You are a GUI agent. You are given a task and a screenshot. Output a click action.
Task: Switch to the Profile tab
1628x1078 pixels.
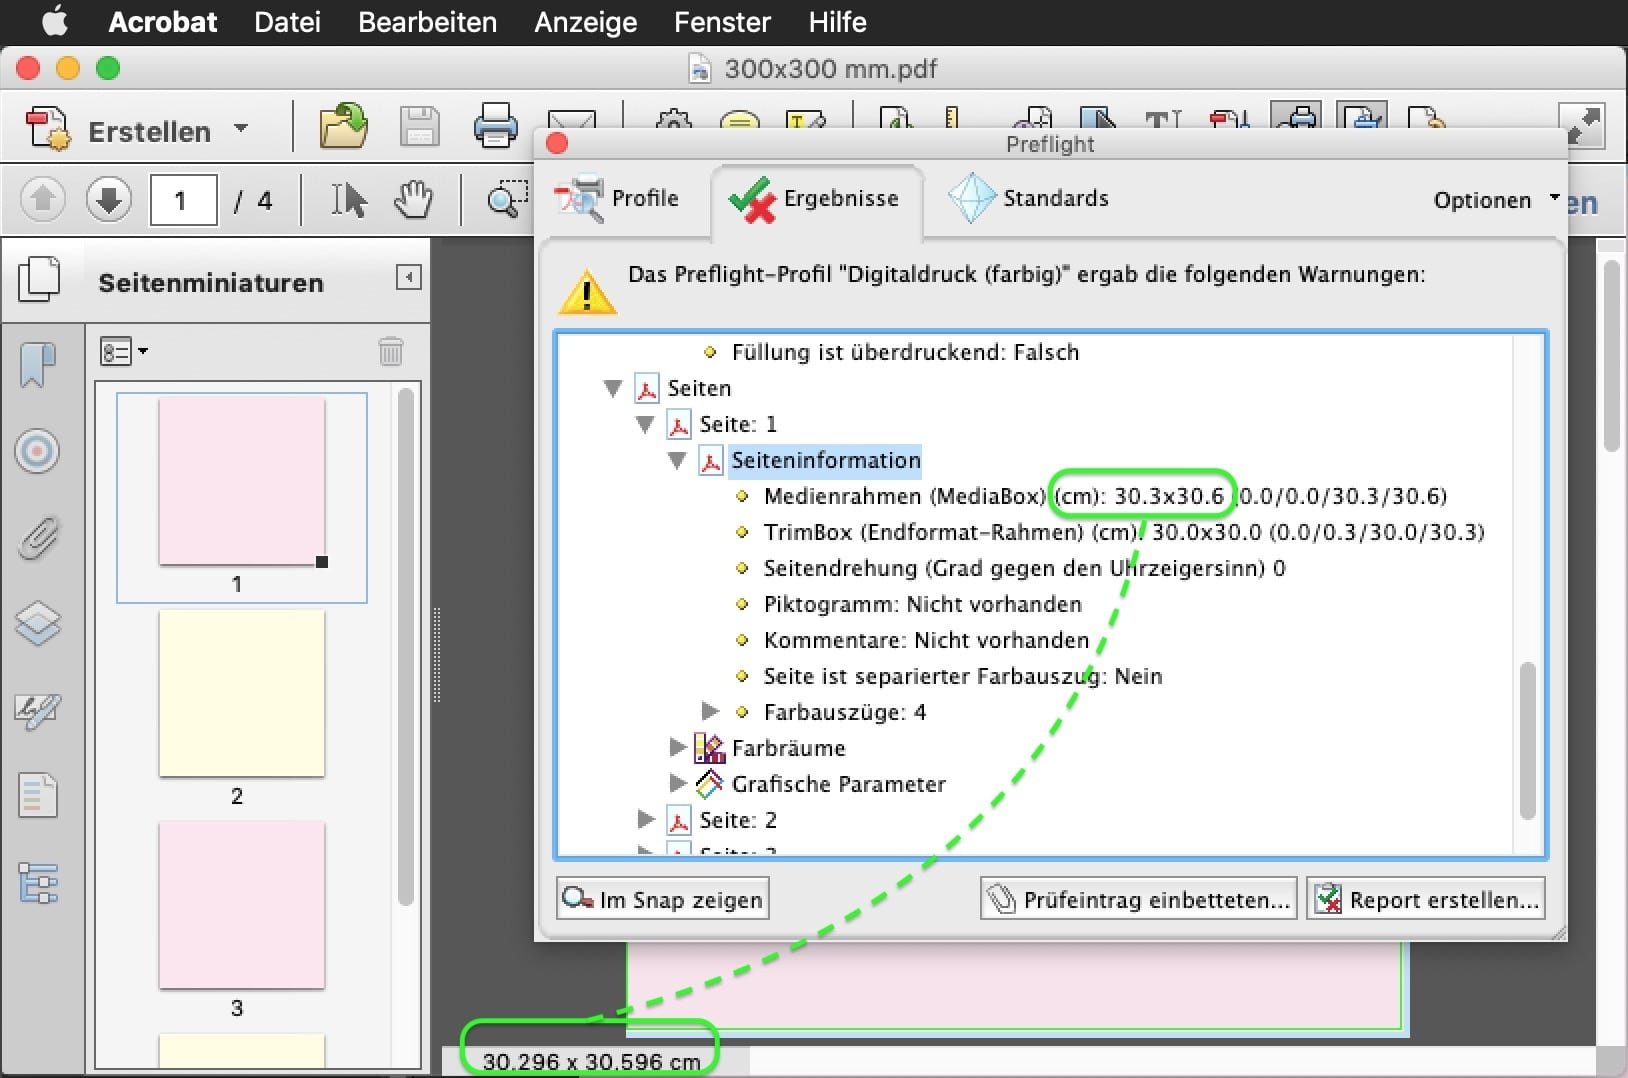tap(617, 198)
